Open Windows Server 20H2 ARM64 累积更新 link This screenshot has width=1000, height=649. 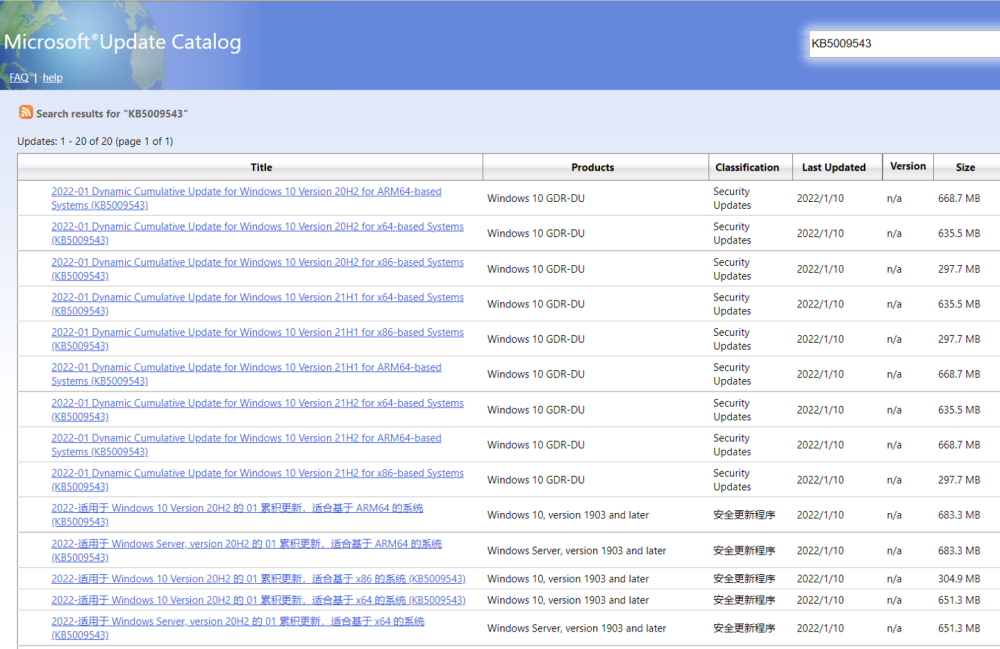246,544
